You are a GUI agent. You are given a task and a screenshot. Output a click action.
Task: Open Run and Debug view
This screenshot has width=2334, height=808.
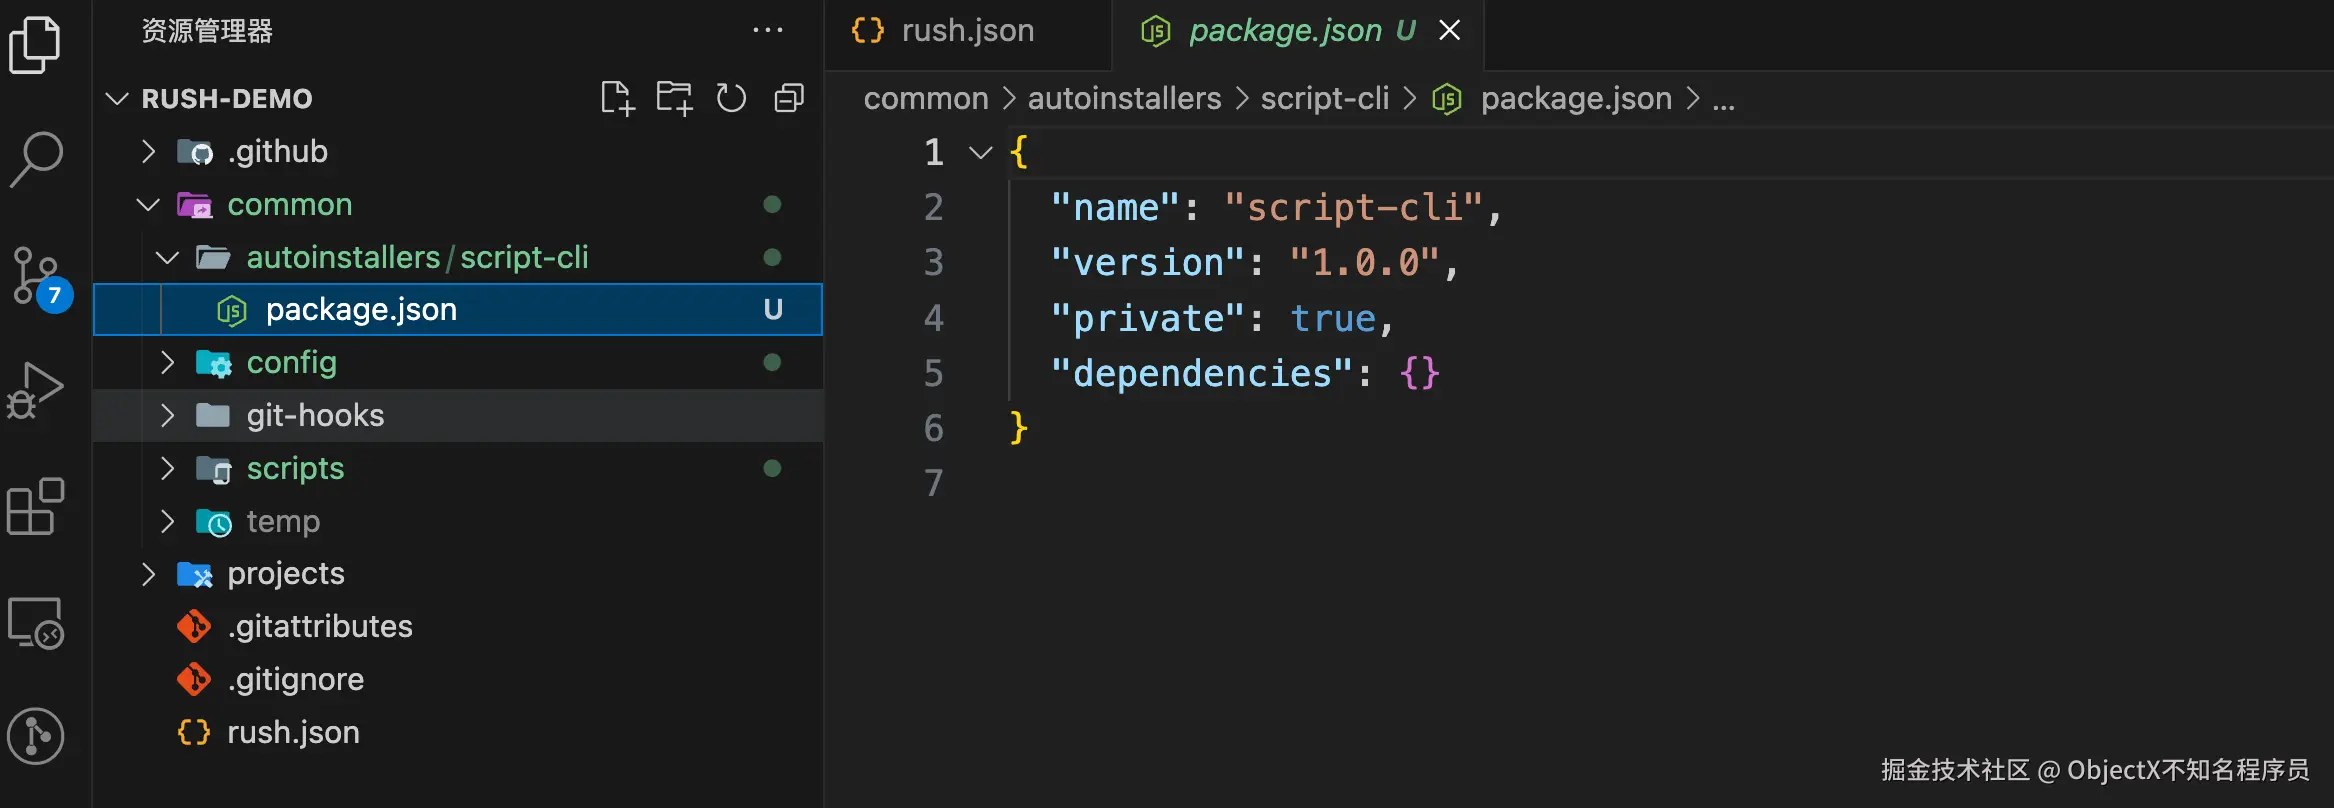coord(35,391)
